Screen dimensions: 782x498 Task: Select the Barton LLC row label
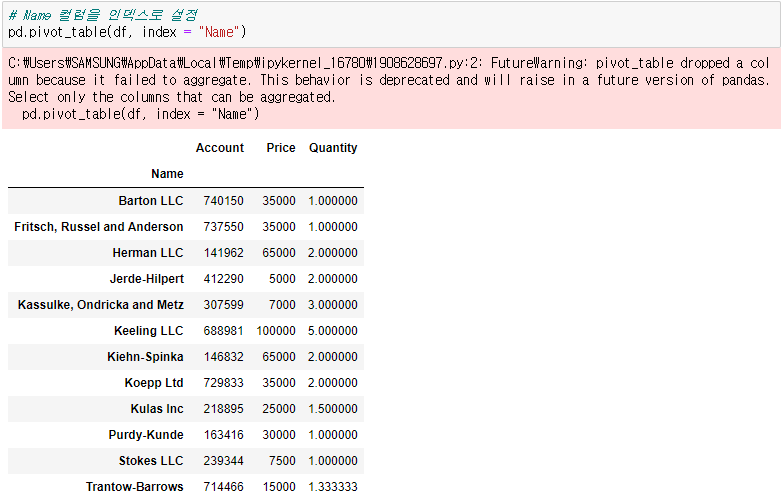[x=151, y=200]
